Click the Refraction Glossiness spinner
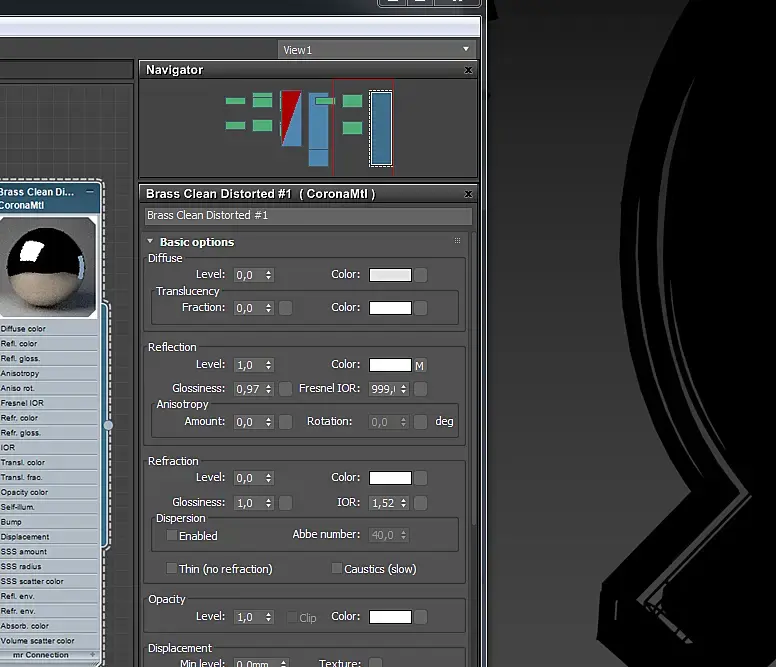Screen dimensions: 776x667 coord(268,503)
